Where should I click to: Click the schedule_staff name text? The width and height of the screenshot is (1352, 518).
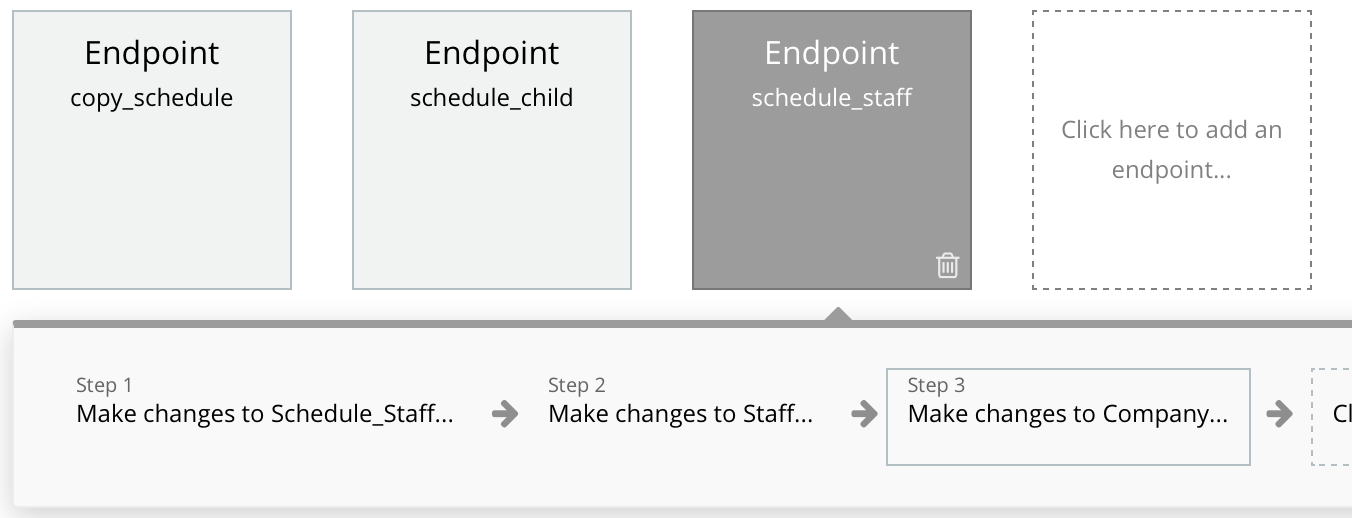[x=832, y=98]
